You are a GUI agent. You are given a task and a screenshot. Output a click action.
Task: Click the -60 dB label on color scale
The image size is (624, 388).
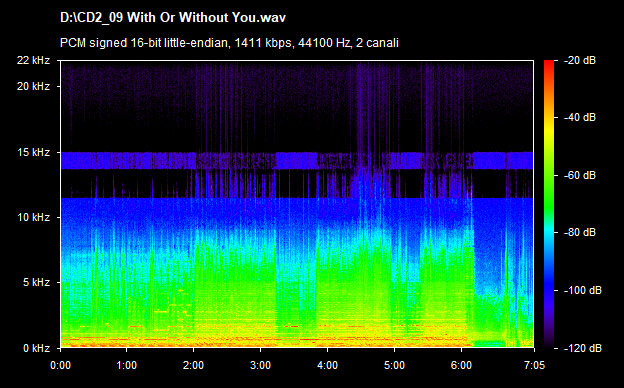[x=579, y=175]
